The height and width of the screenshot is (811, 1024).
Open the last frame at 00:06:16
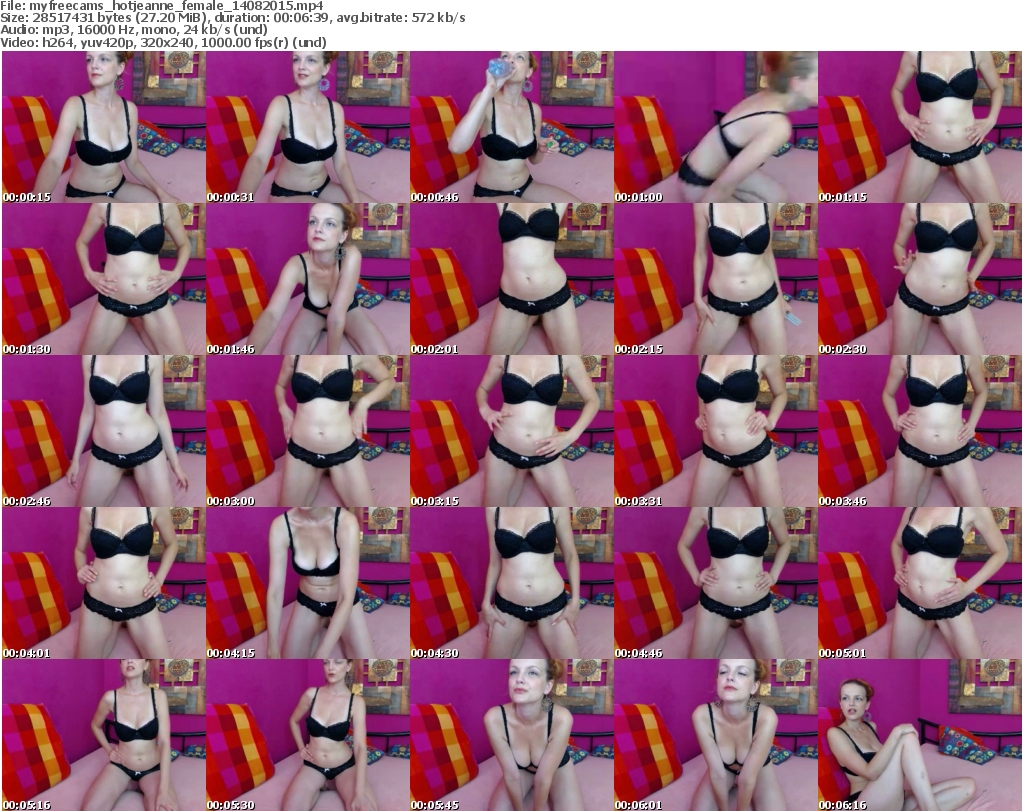pos(920,735)
